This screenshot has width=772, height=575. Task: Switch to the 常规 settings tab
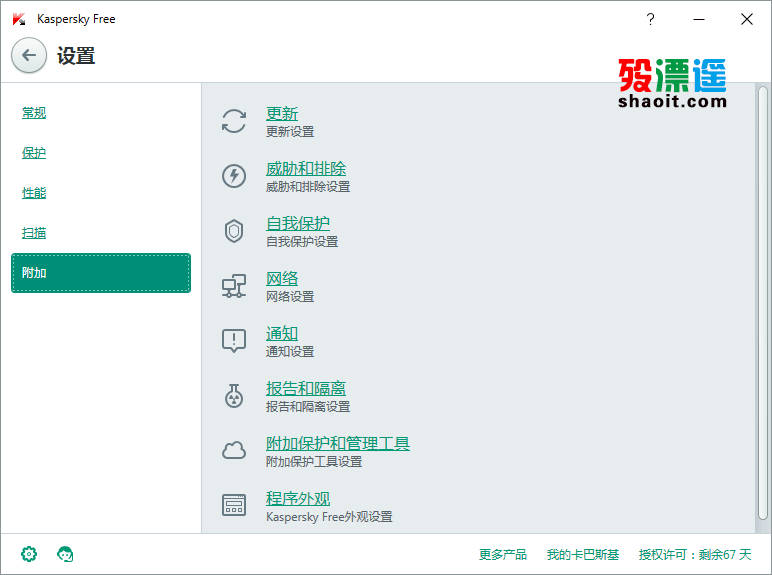tap(34, 113)
